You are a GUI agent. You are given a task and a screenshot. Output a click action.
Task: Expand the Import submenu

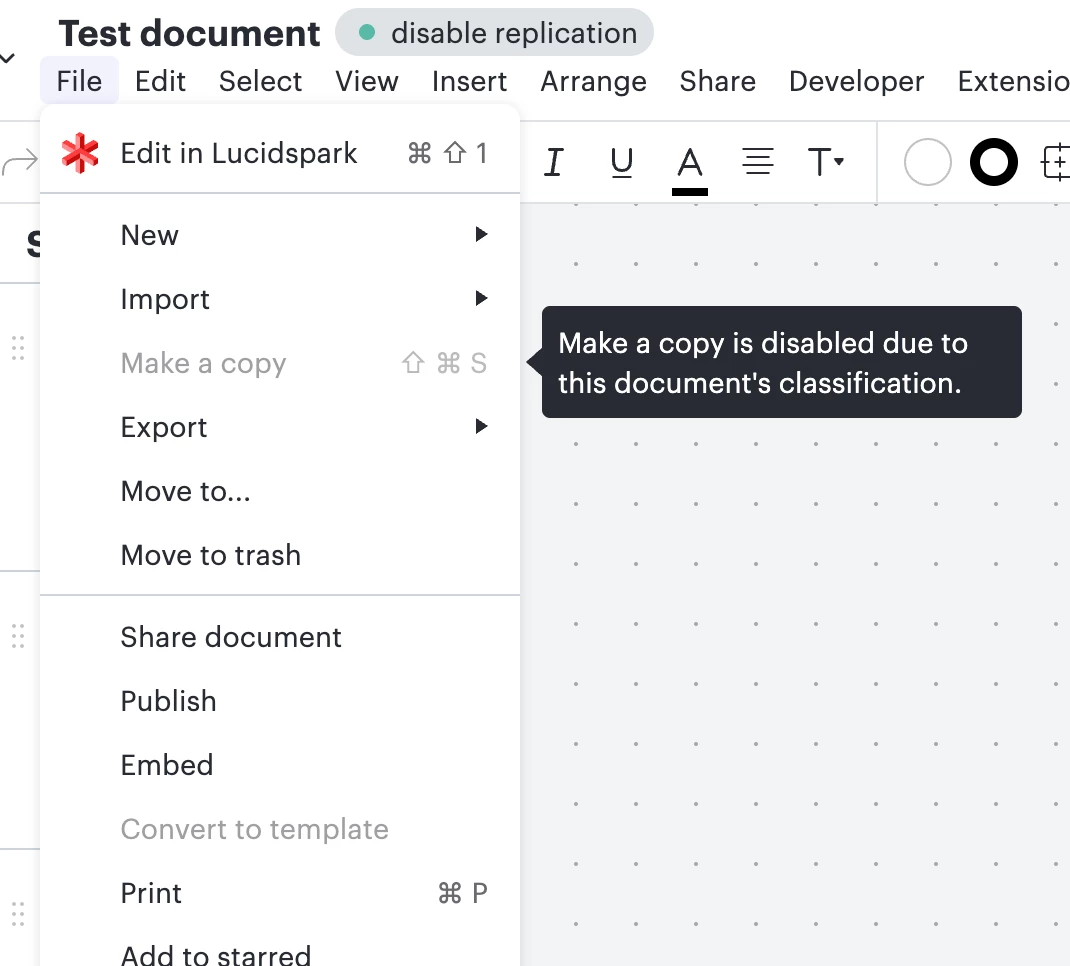280,299
